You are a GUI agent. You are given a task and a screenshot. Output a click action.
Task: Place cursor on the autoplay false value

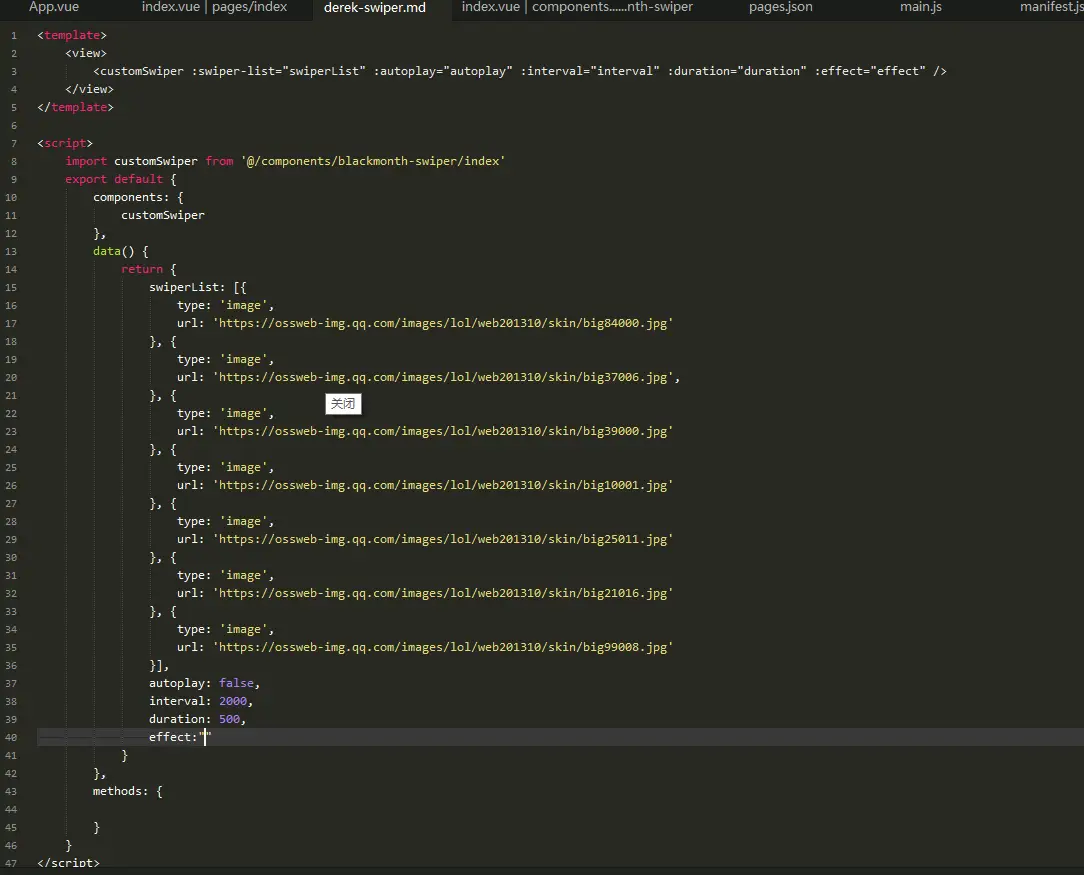tap(236, 683)
